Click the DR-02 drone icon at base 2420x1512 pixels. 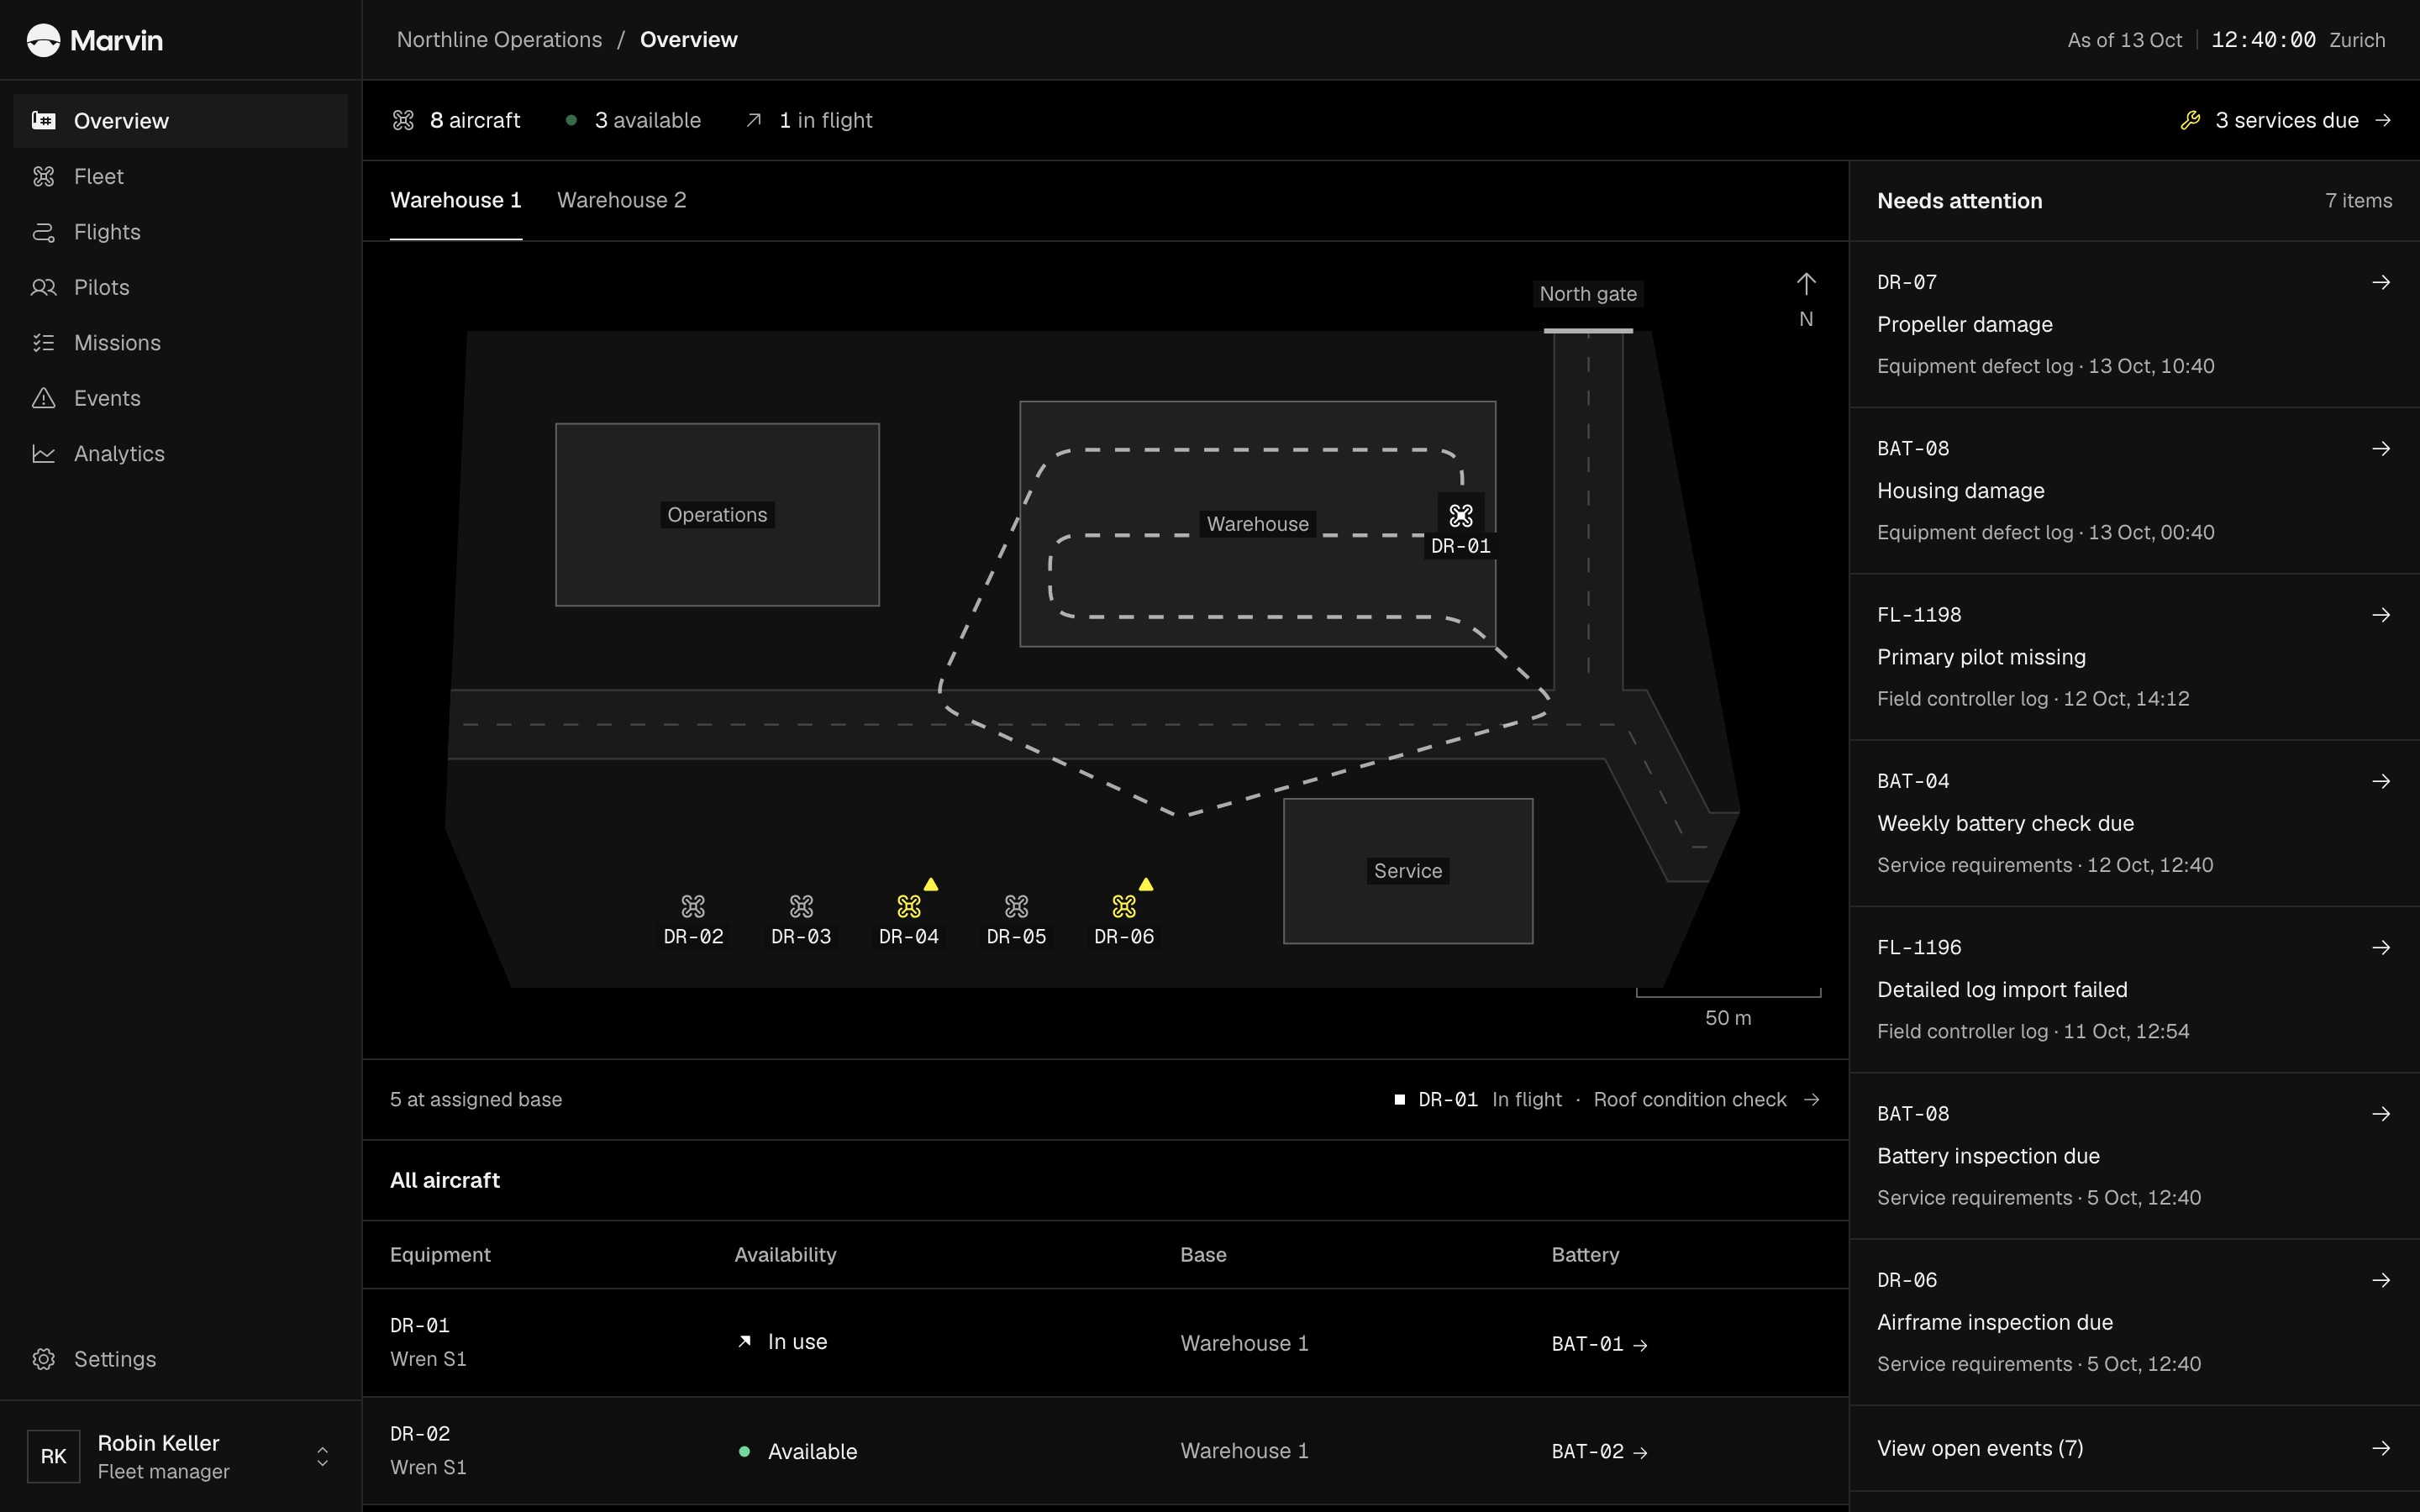[x=693, y=906]
